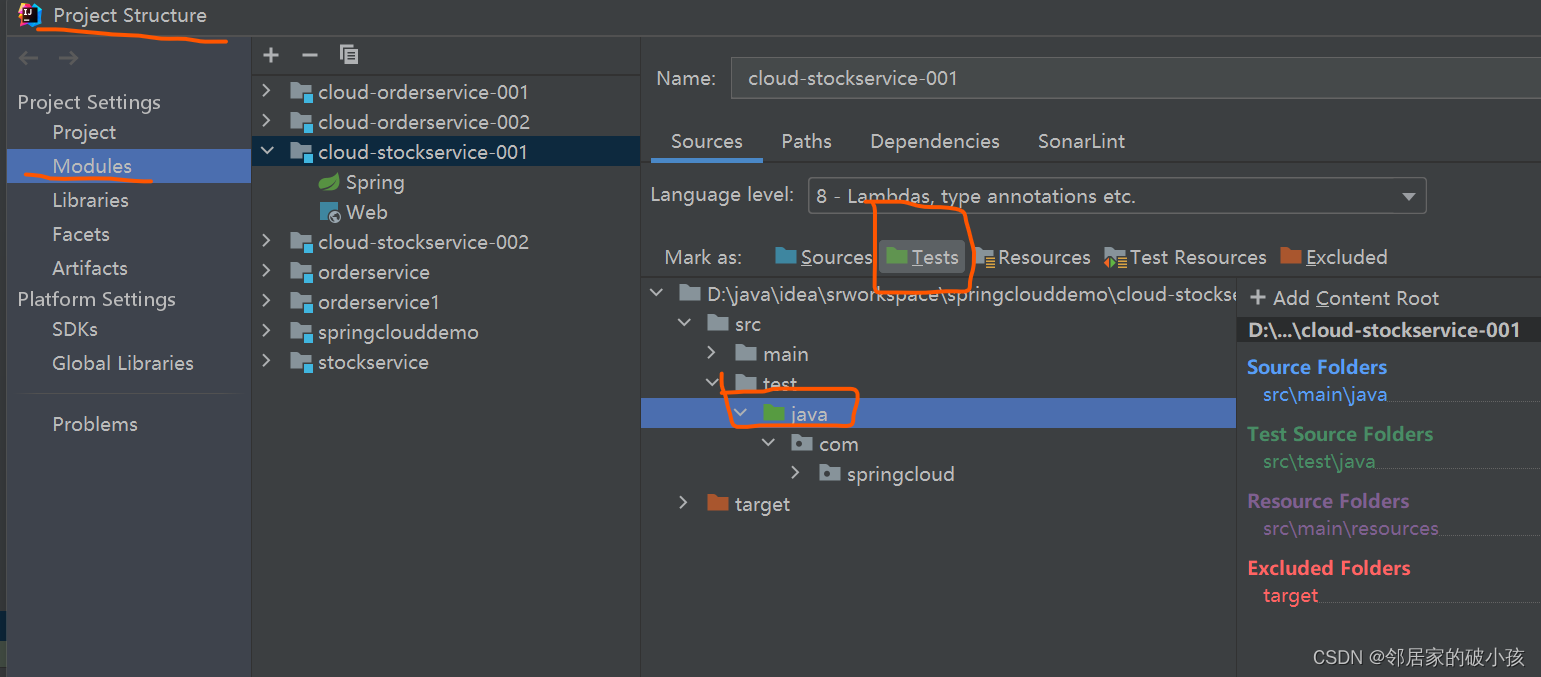Select the springcloud folder in the tree
This screenshot has width=1541, height=677.
[898, 473]
